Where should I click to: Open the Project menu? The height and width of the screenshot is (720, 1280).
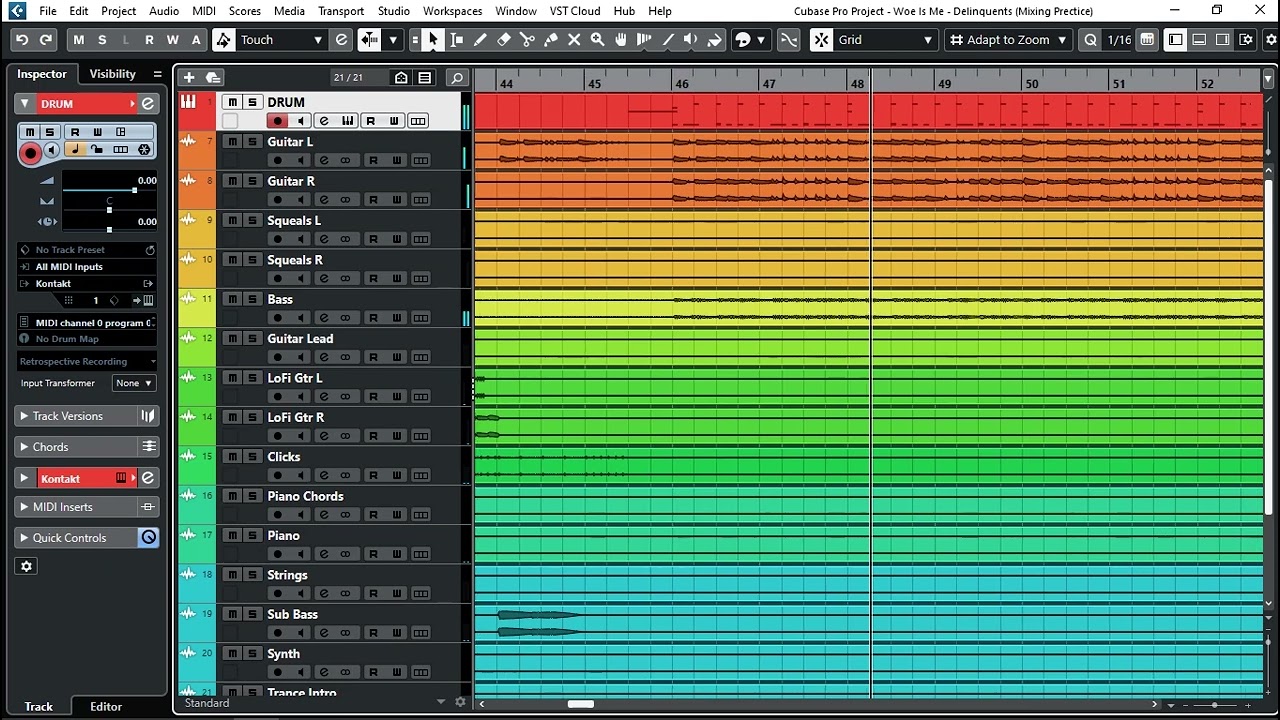pyautogui.click(x=118, y=11)
